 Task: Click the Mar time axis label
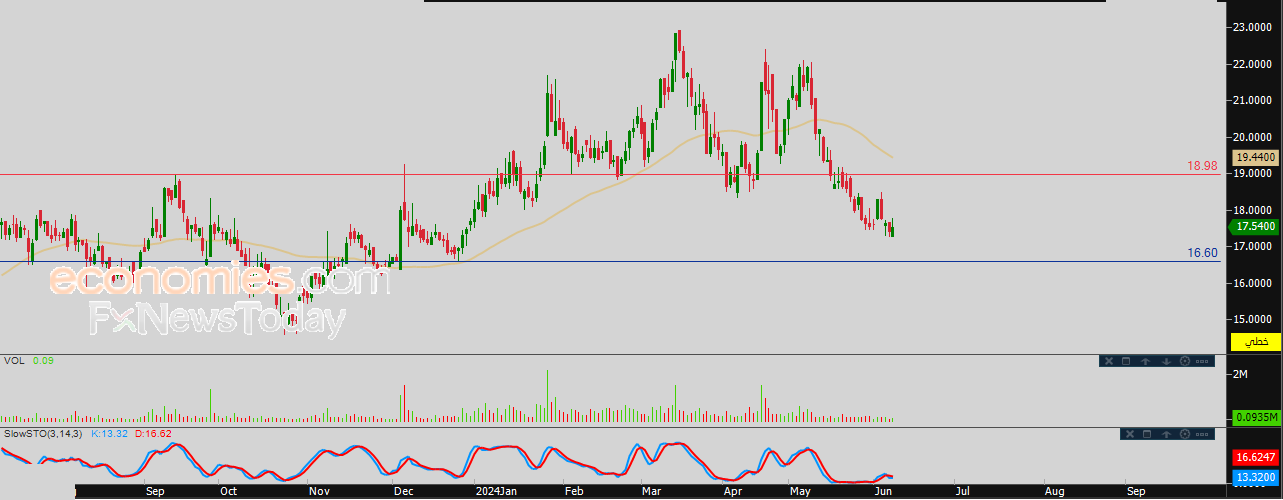[652, 492]
